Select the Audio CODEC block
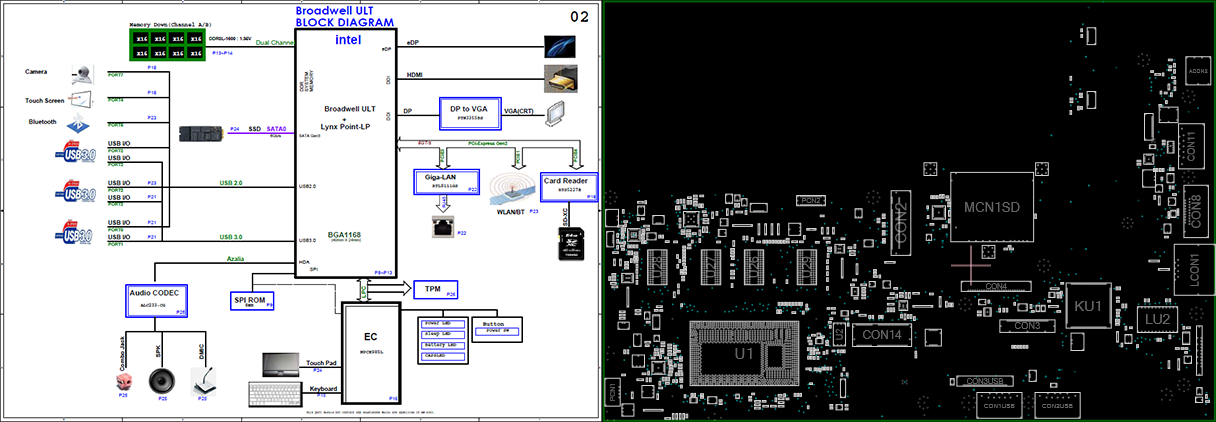This screenshot has height=422, width=1216. tap(157, 299)
